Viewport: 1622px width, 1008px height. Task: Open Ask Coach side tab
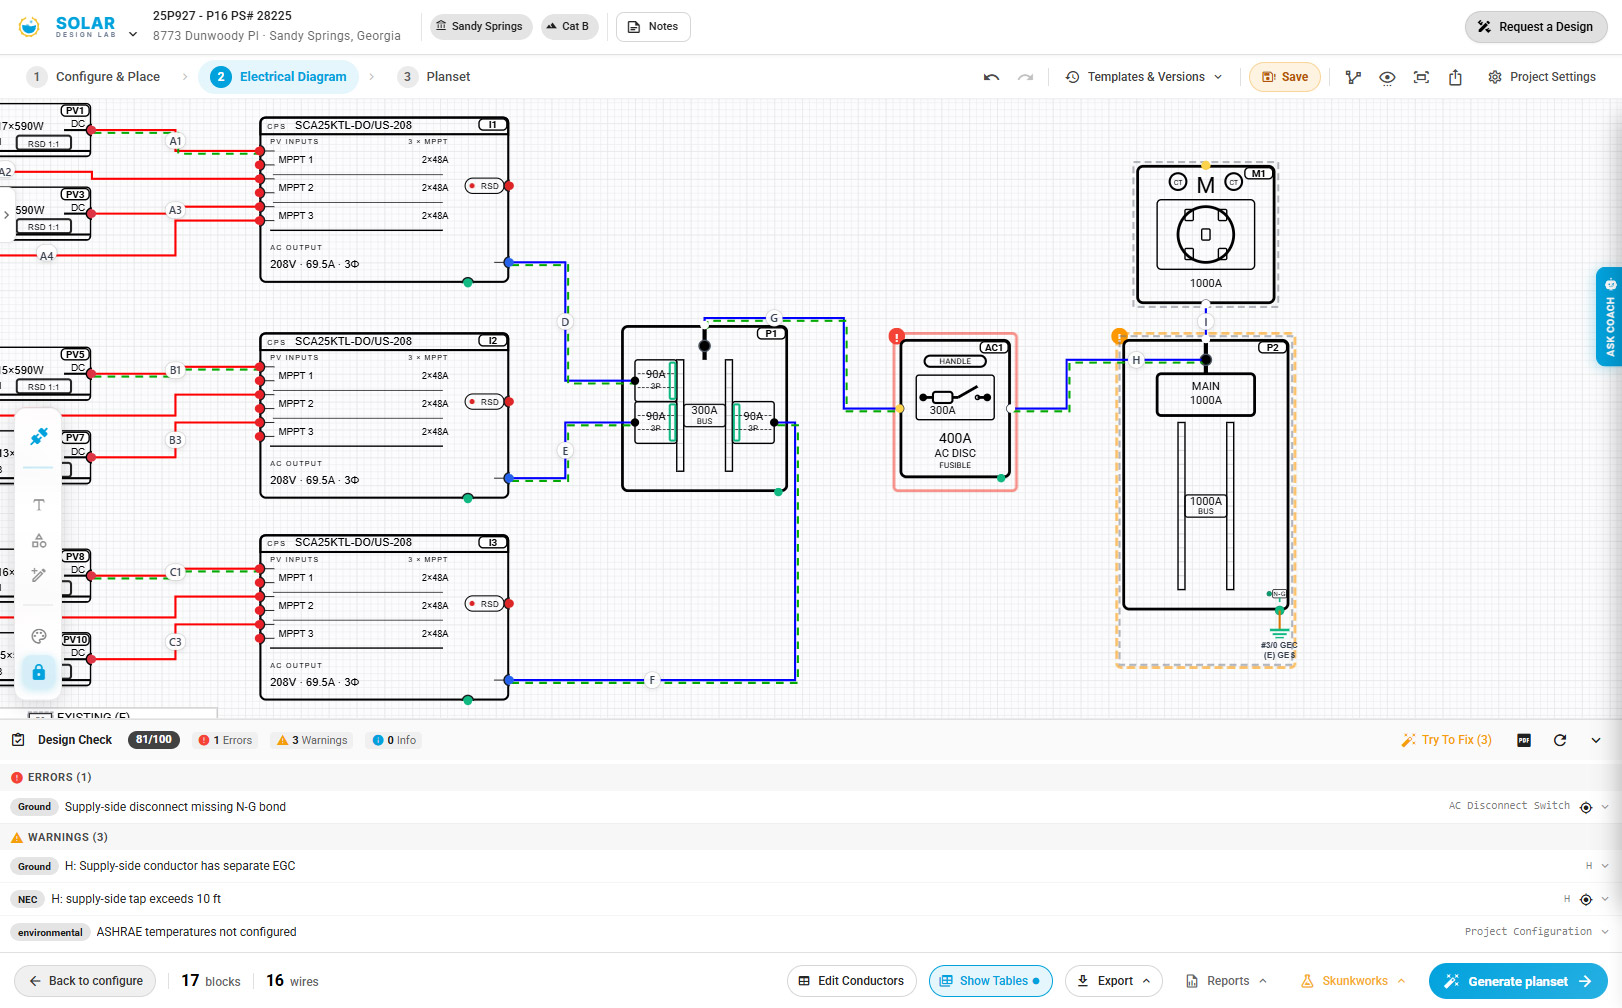click(x=1609, y=316)
